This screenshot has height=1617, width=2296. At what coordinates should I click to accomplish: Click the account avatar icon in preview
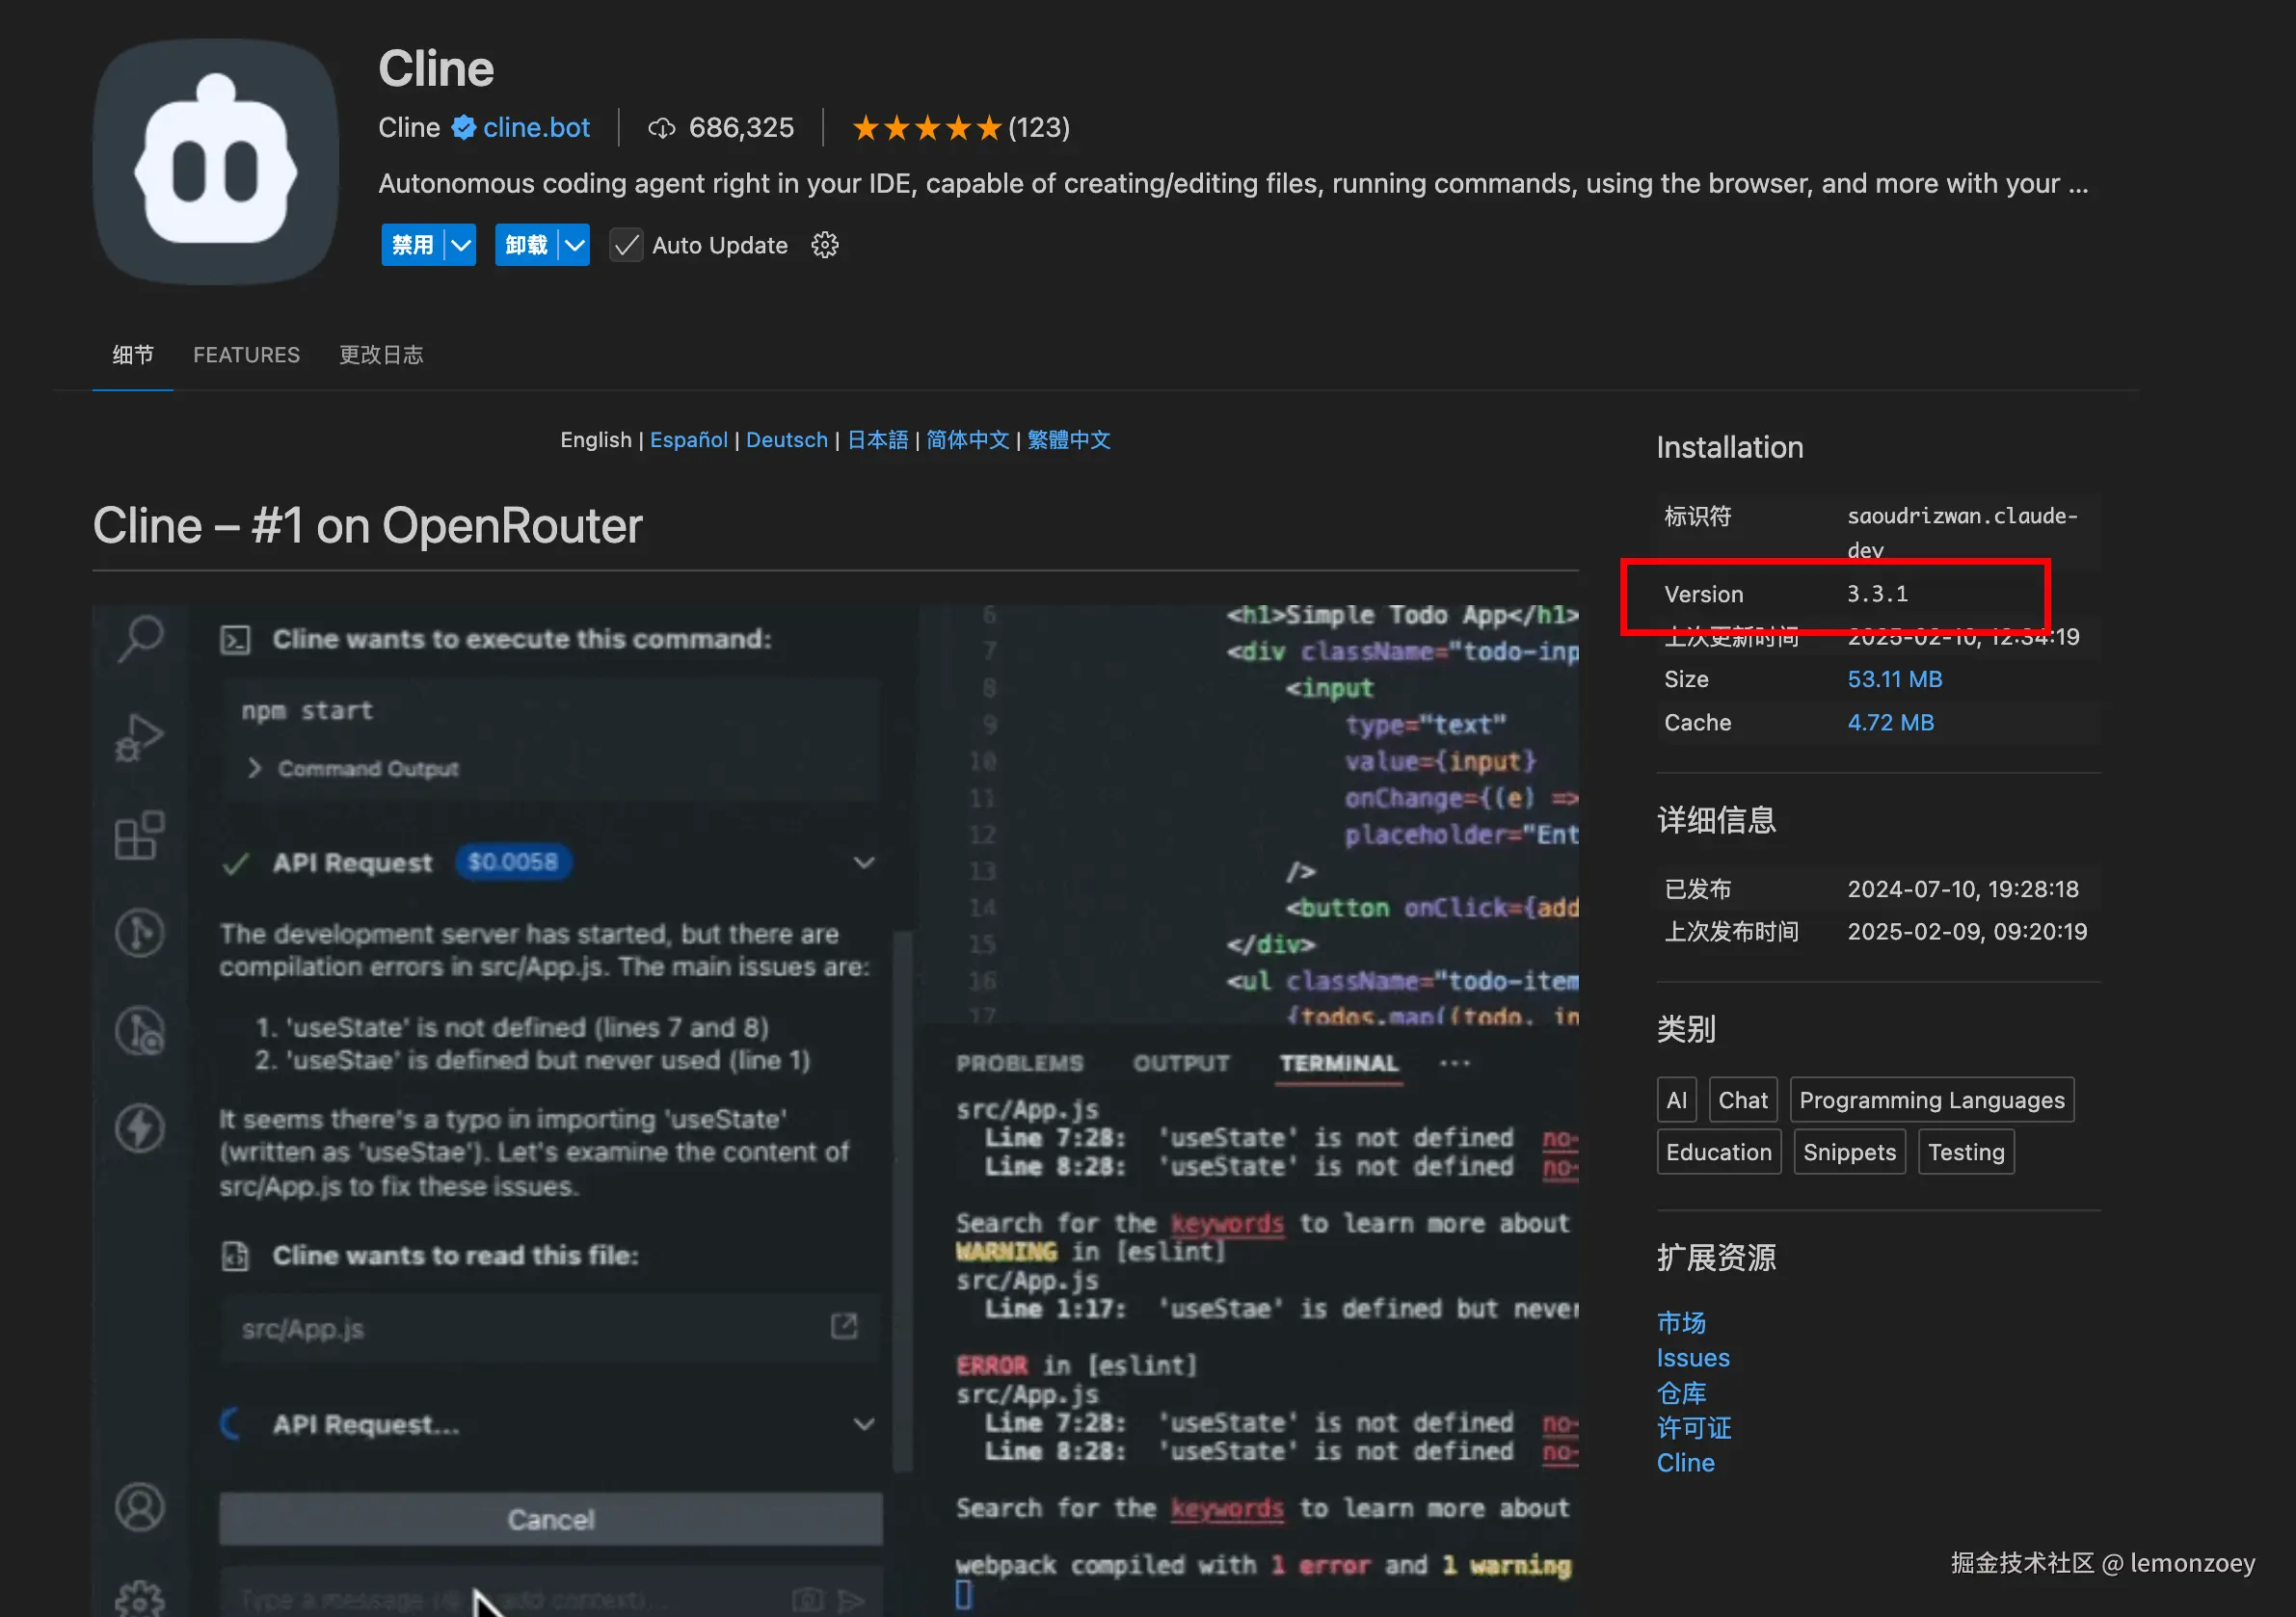click(140, 1507)
